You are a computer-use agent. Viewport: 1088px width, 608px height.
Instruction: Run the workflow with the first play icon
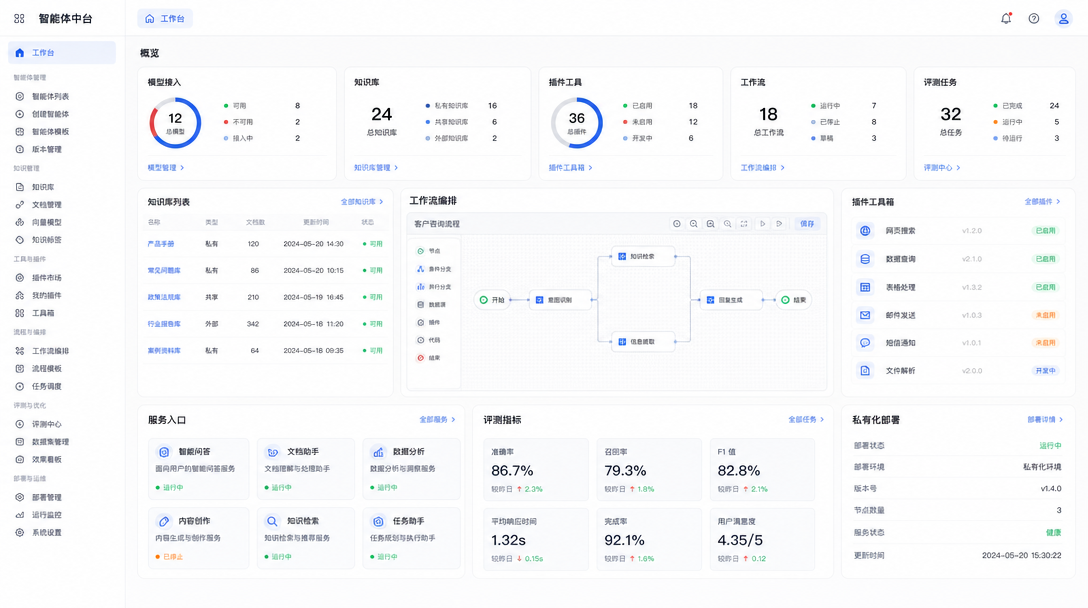(762, 224)
